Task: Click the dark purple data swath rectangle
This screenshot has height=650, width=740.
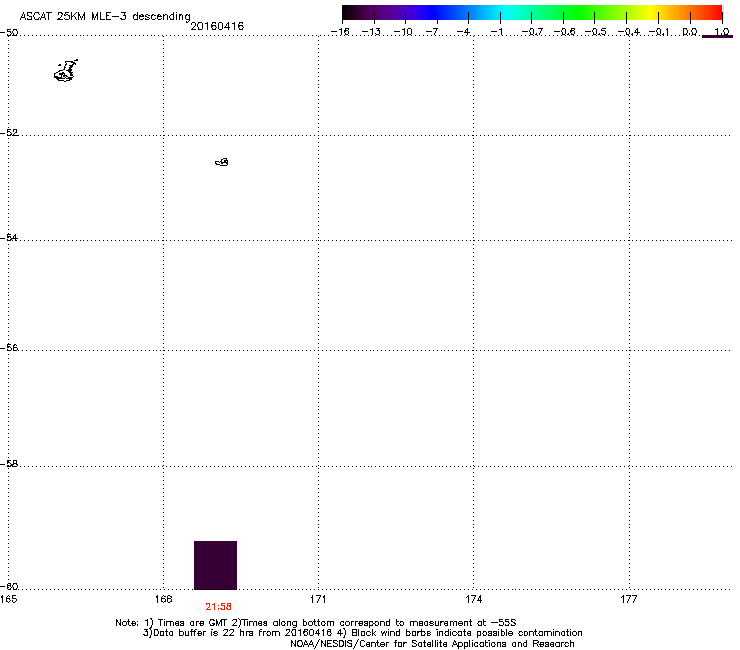Action: point(215,565)
